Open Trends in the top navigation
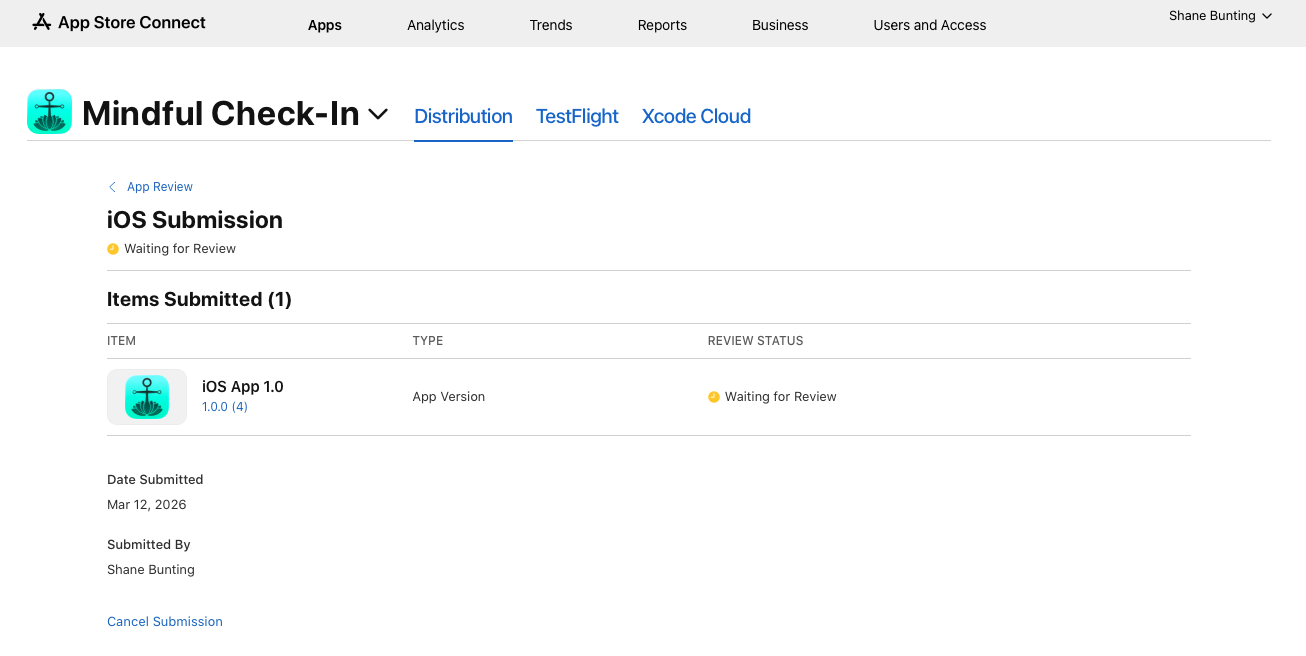The height and width of the screenshot is (656, 1306). [x=551, y=25]
